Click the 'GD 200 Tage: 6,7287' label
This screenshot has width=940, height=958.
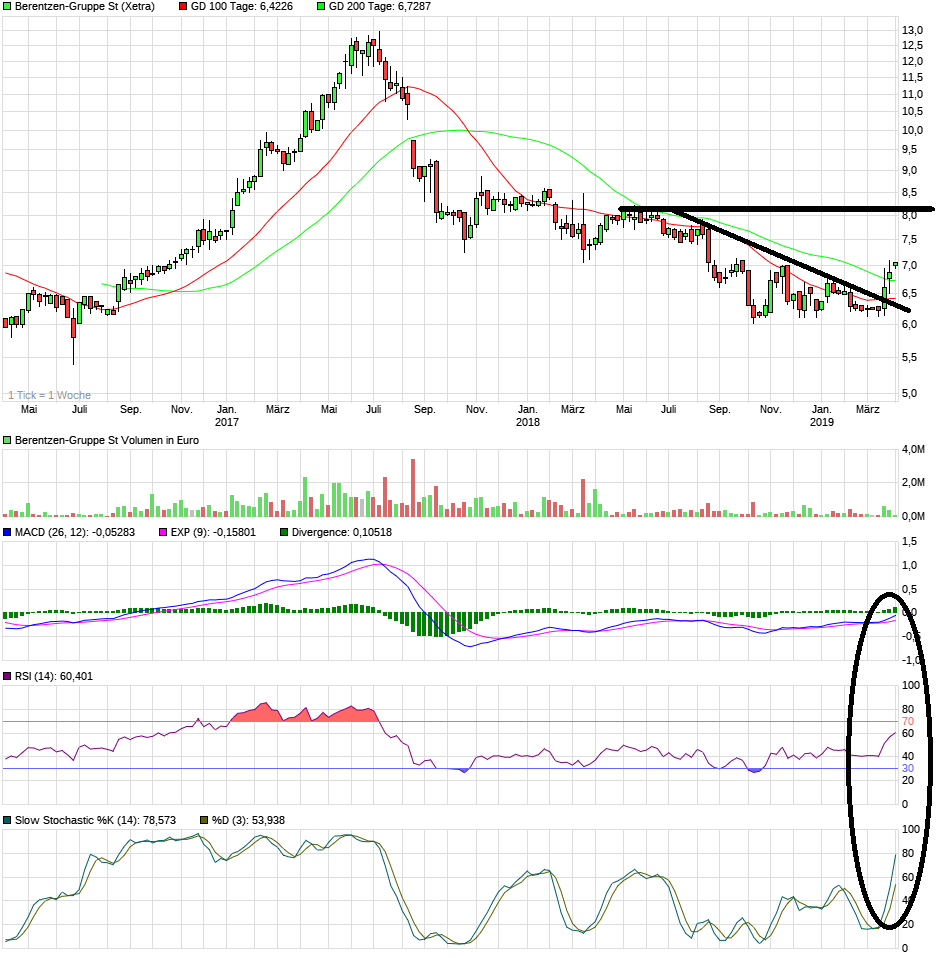[380, 7]
